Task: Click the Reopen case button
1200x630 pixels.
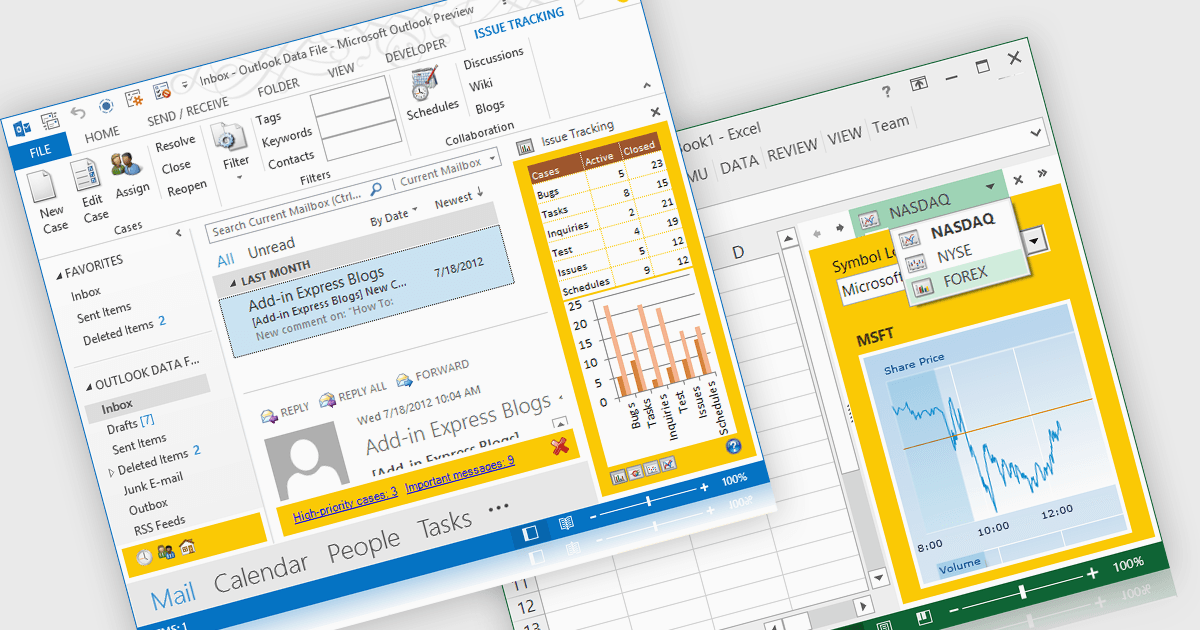Action: [187, 189]
